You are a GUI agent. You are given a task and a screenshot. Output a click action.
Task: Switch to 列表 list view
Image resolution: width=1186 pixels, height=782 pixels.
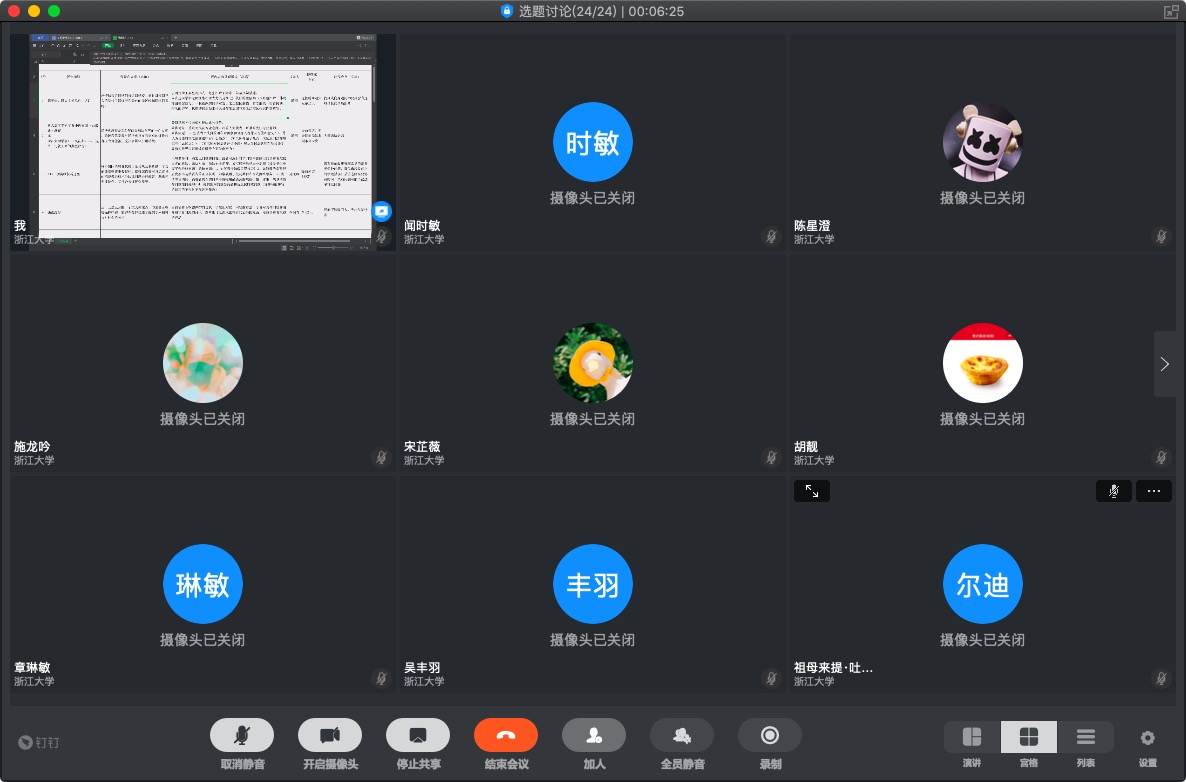pyautogui.click(x=1085, y=738)
